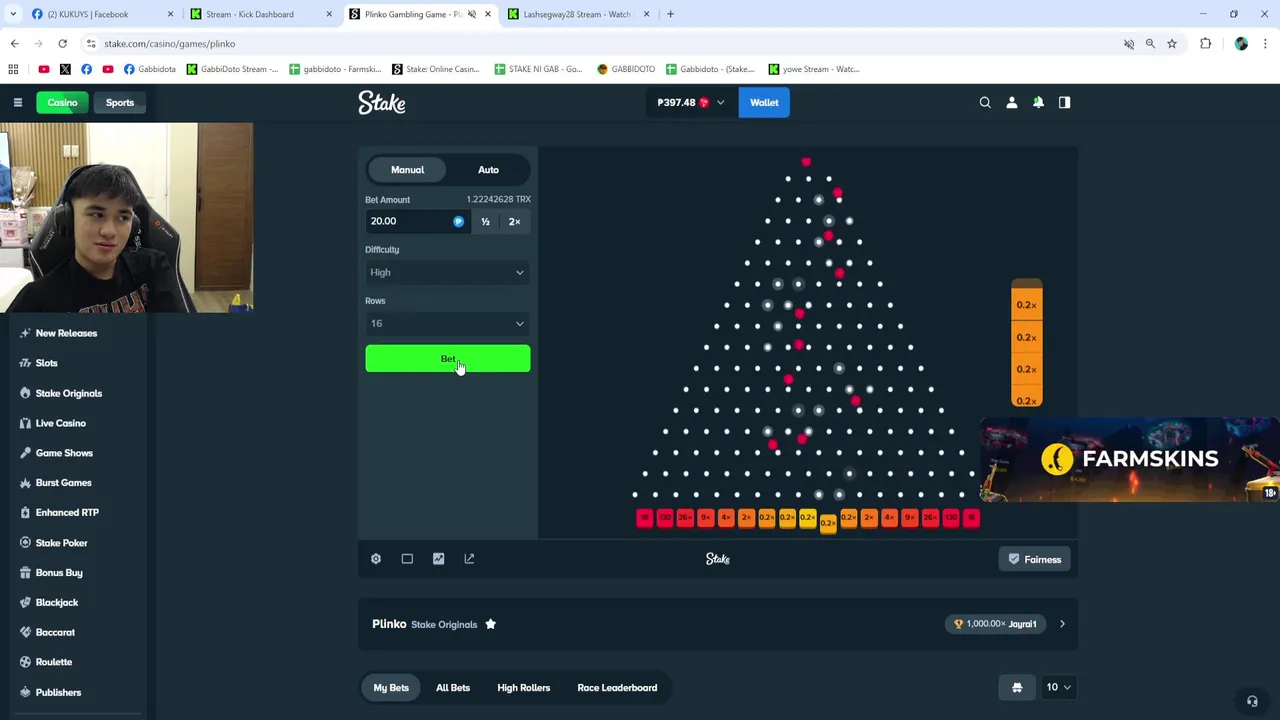Image resolution: width=1280 pixels, height=720 pixels.
Task: Open the X bookmark icon
Action: 65,69
